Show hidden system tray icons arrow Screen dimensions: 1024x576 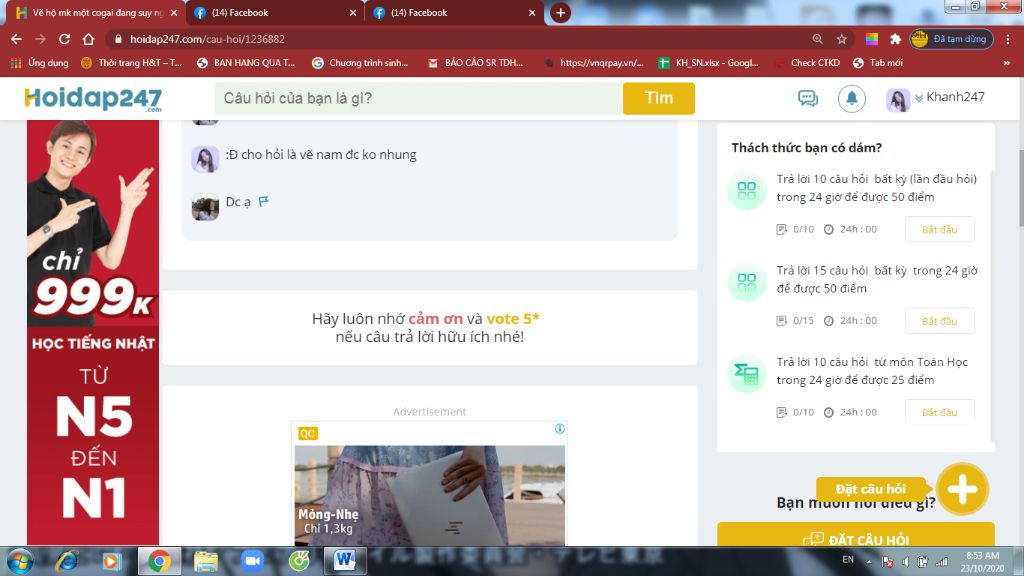[x=869, y=562]
